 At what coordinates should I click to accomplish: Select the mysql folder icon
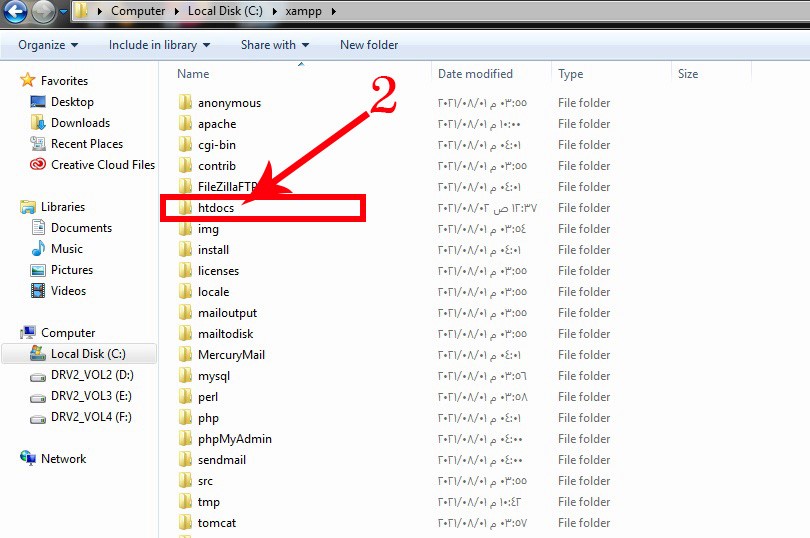tap(185, 375)
